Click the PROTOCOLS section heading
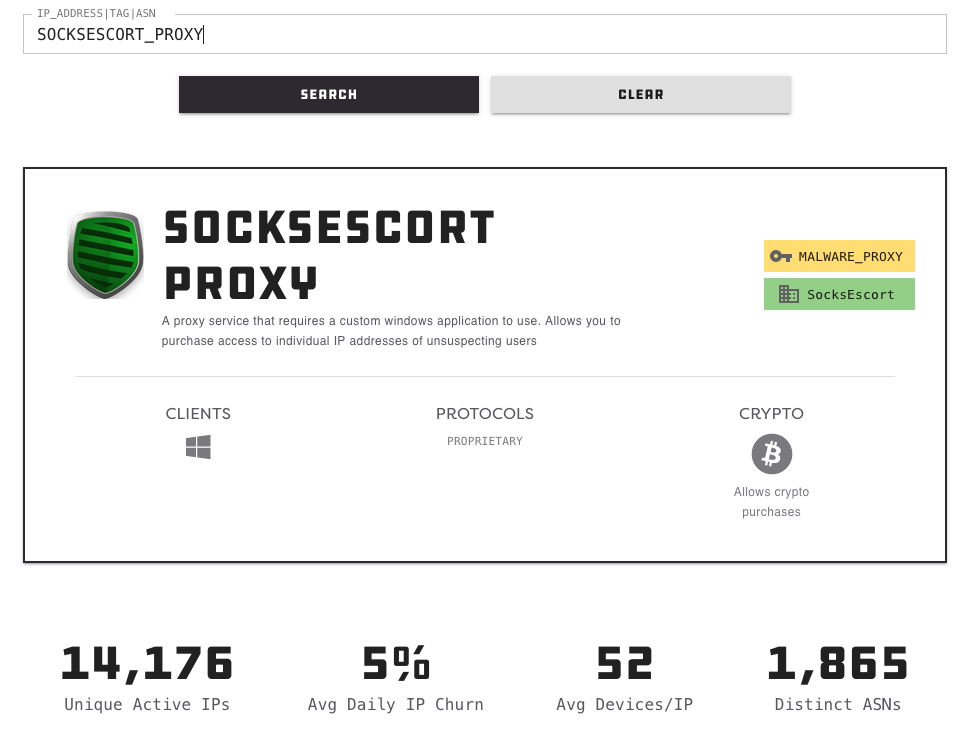968x729 pixels. point(485,414)
